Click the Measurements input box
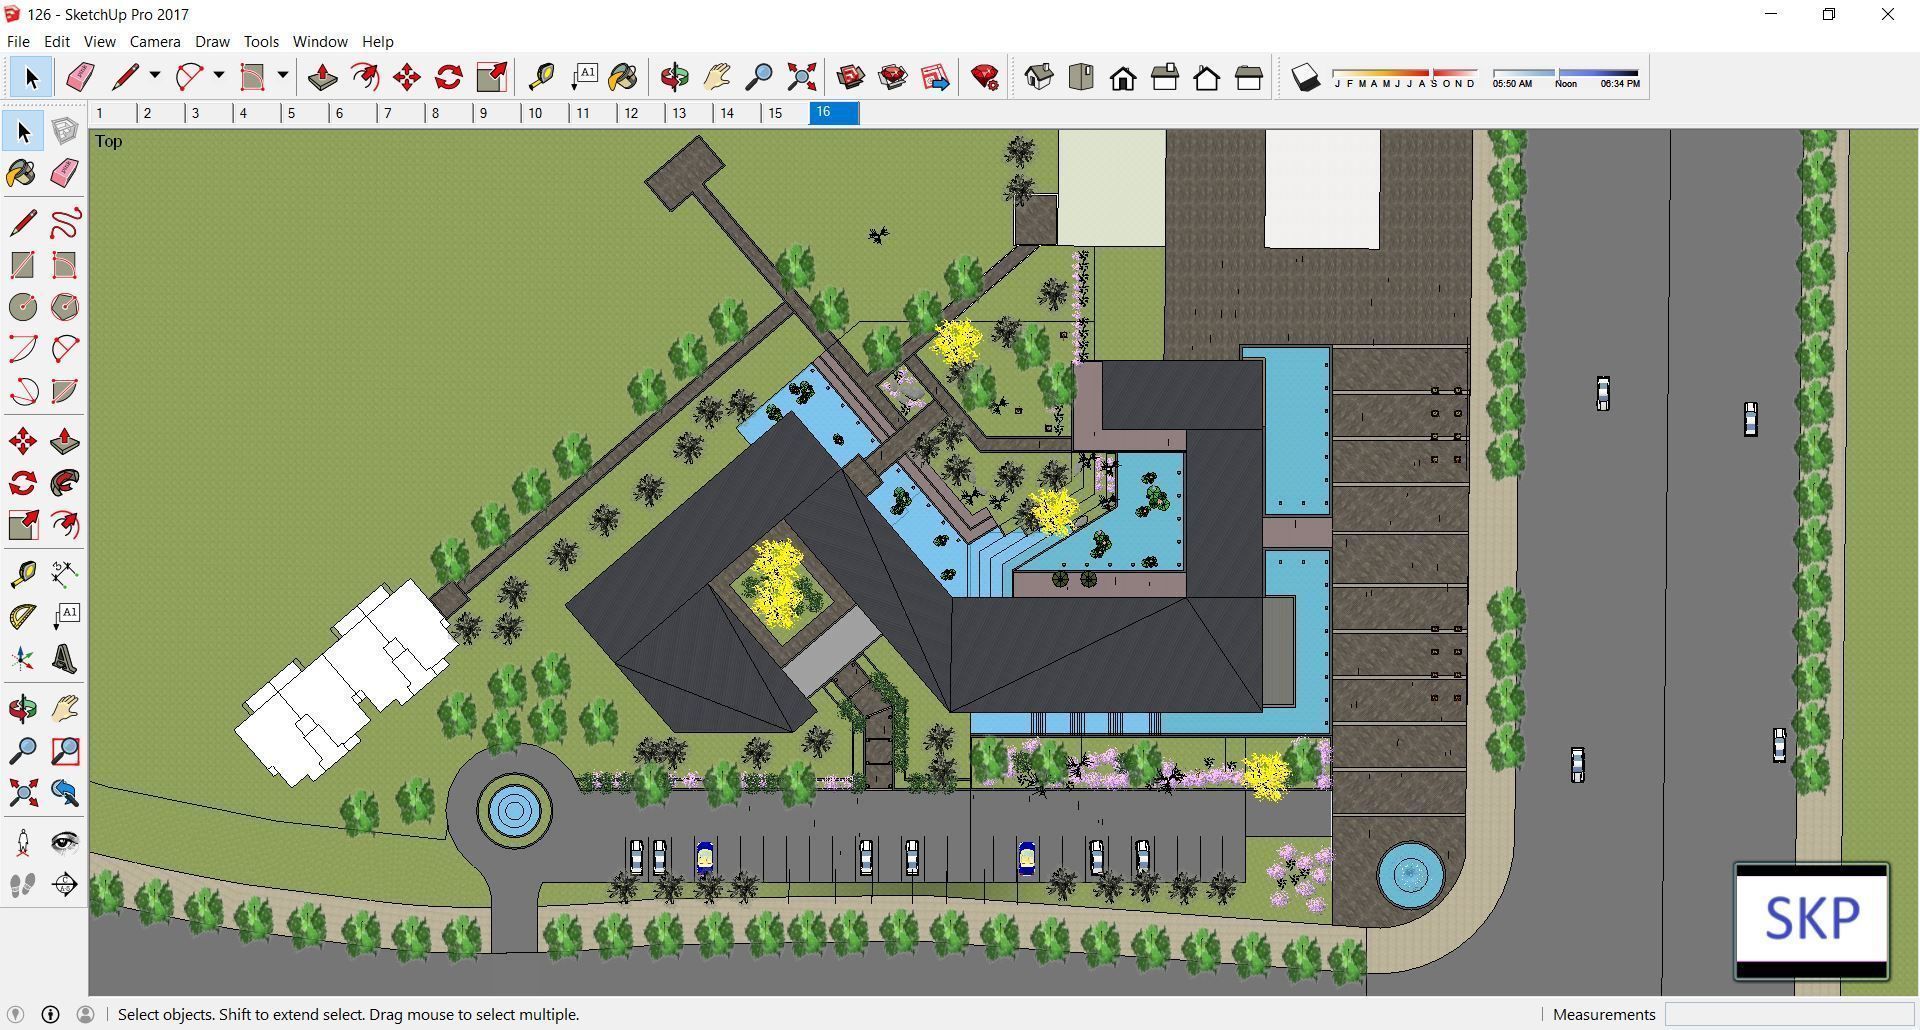This screenshot has width=1920, height=1030. click(x=1790, y=1014)
